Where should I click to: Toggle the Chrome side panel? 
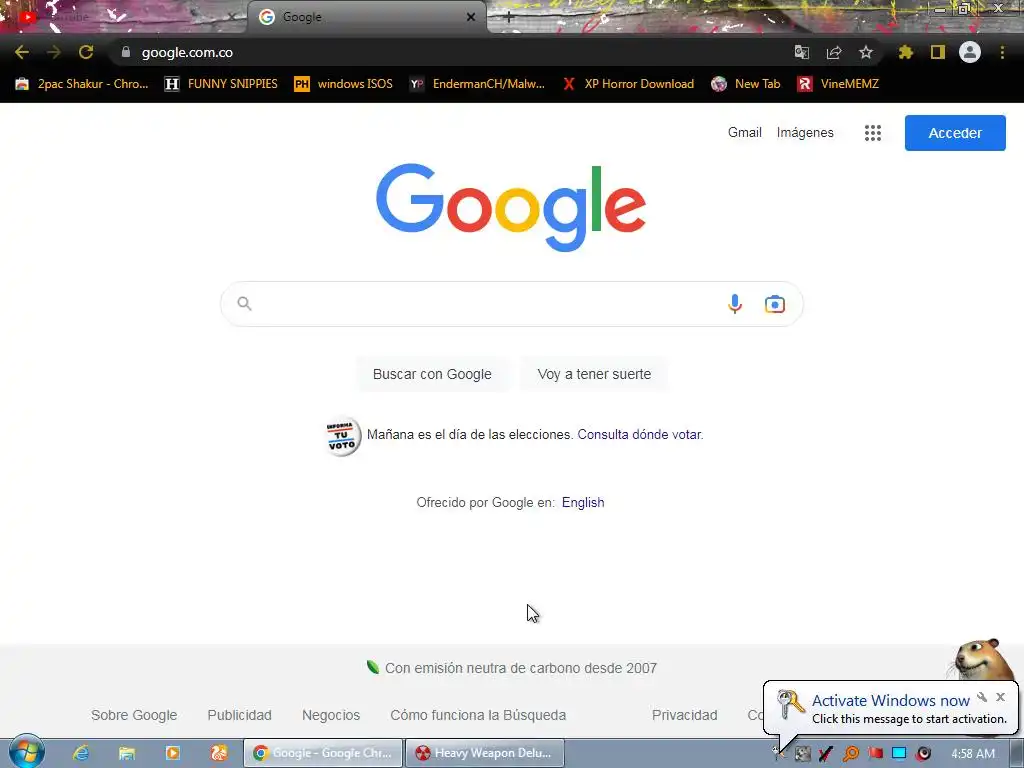(x=938, y=52)
